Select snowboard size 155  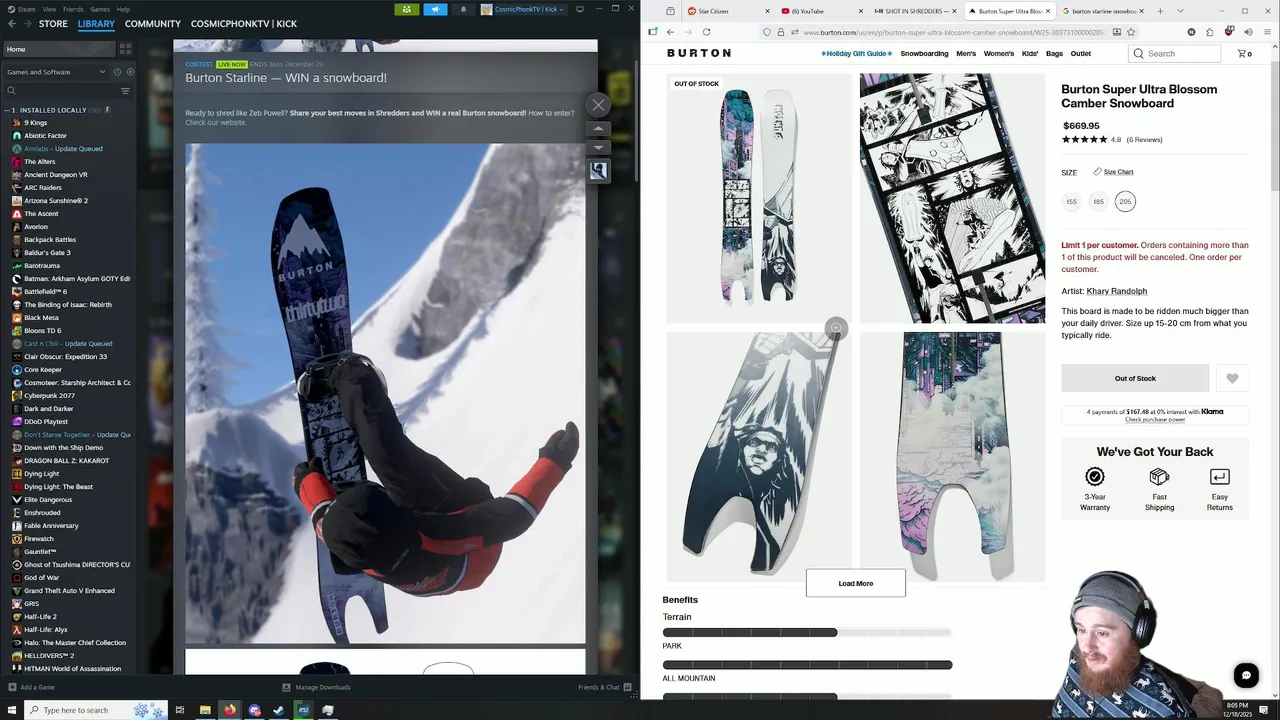tap(1071, 202)
